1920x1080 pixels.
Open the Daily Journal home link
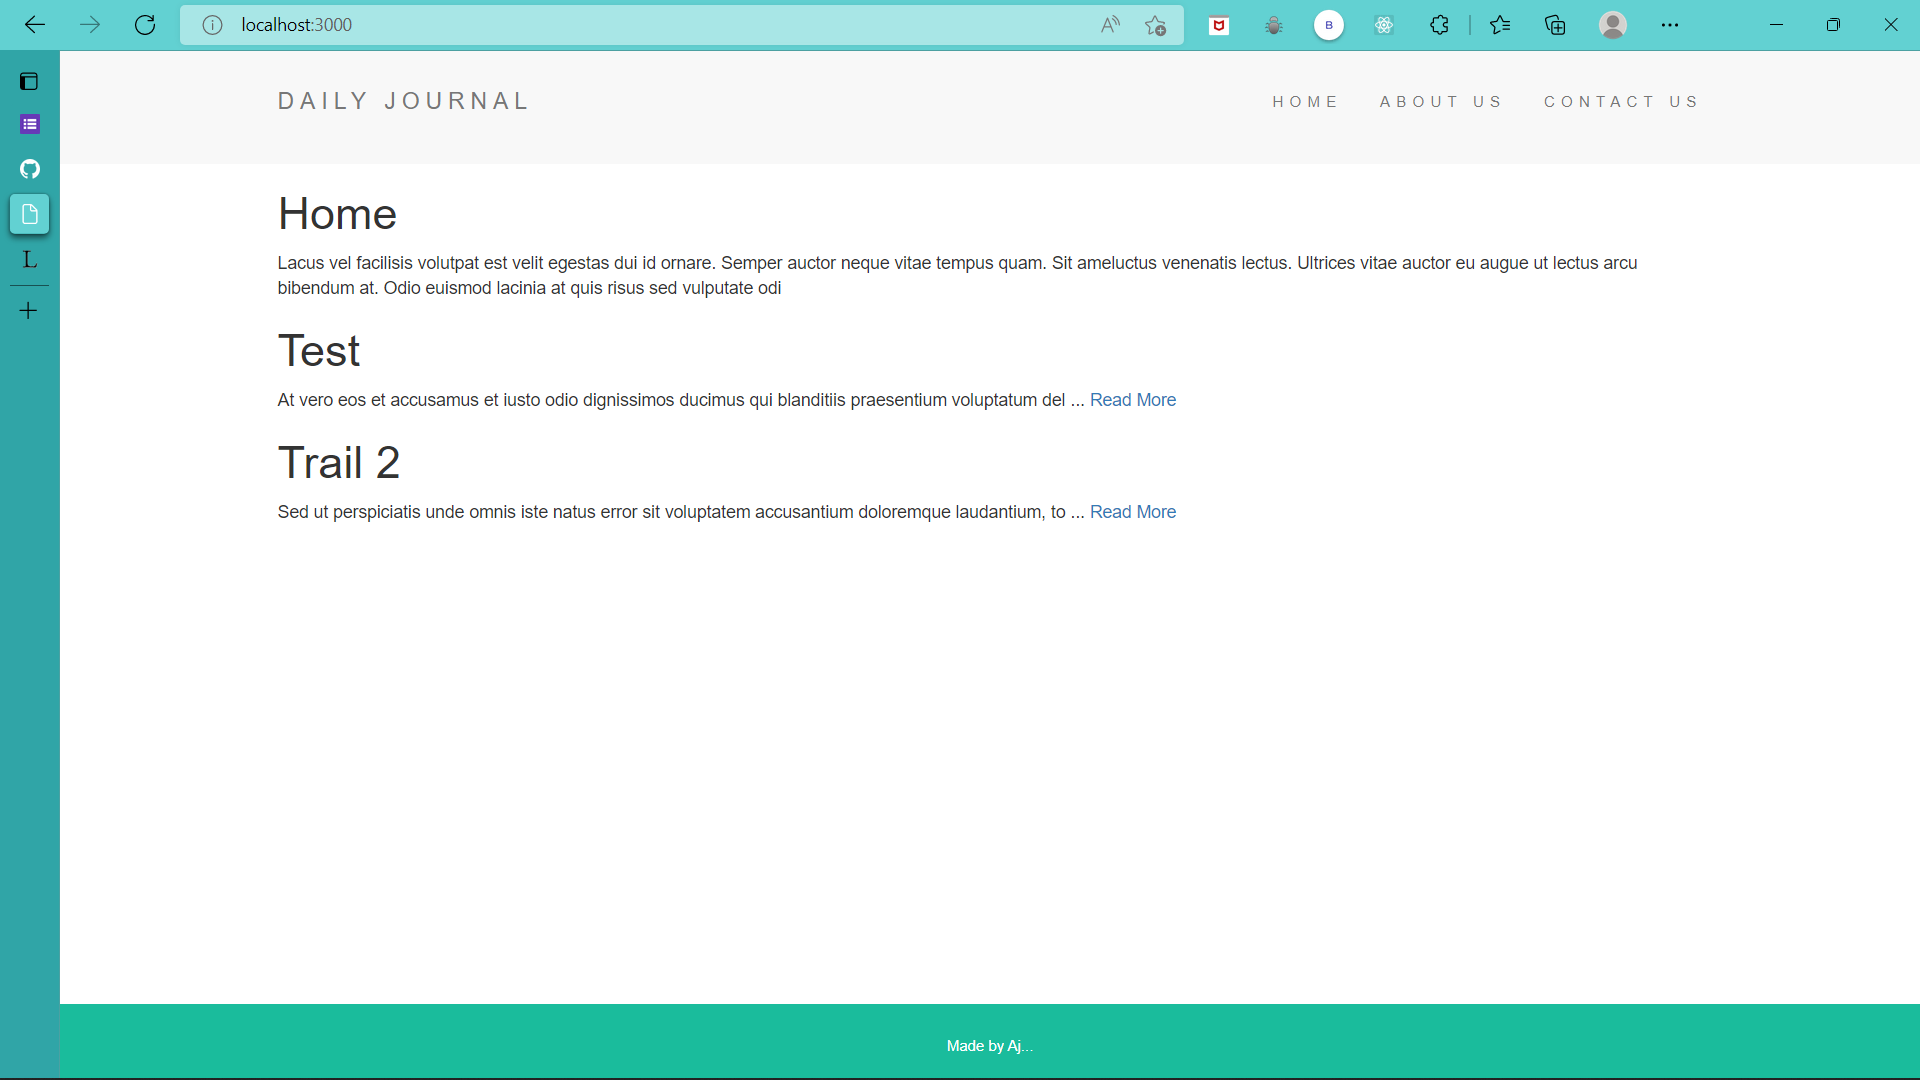[403, 100]
